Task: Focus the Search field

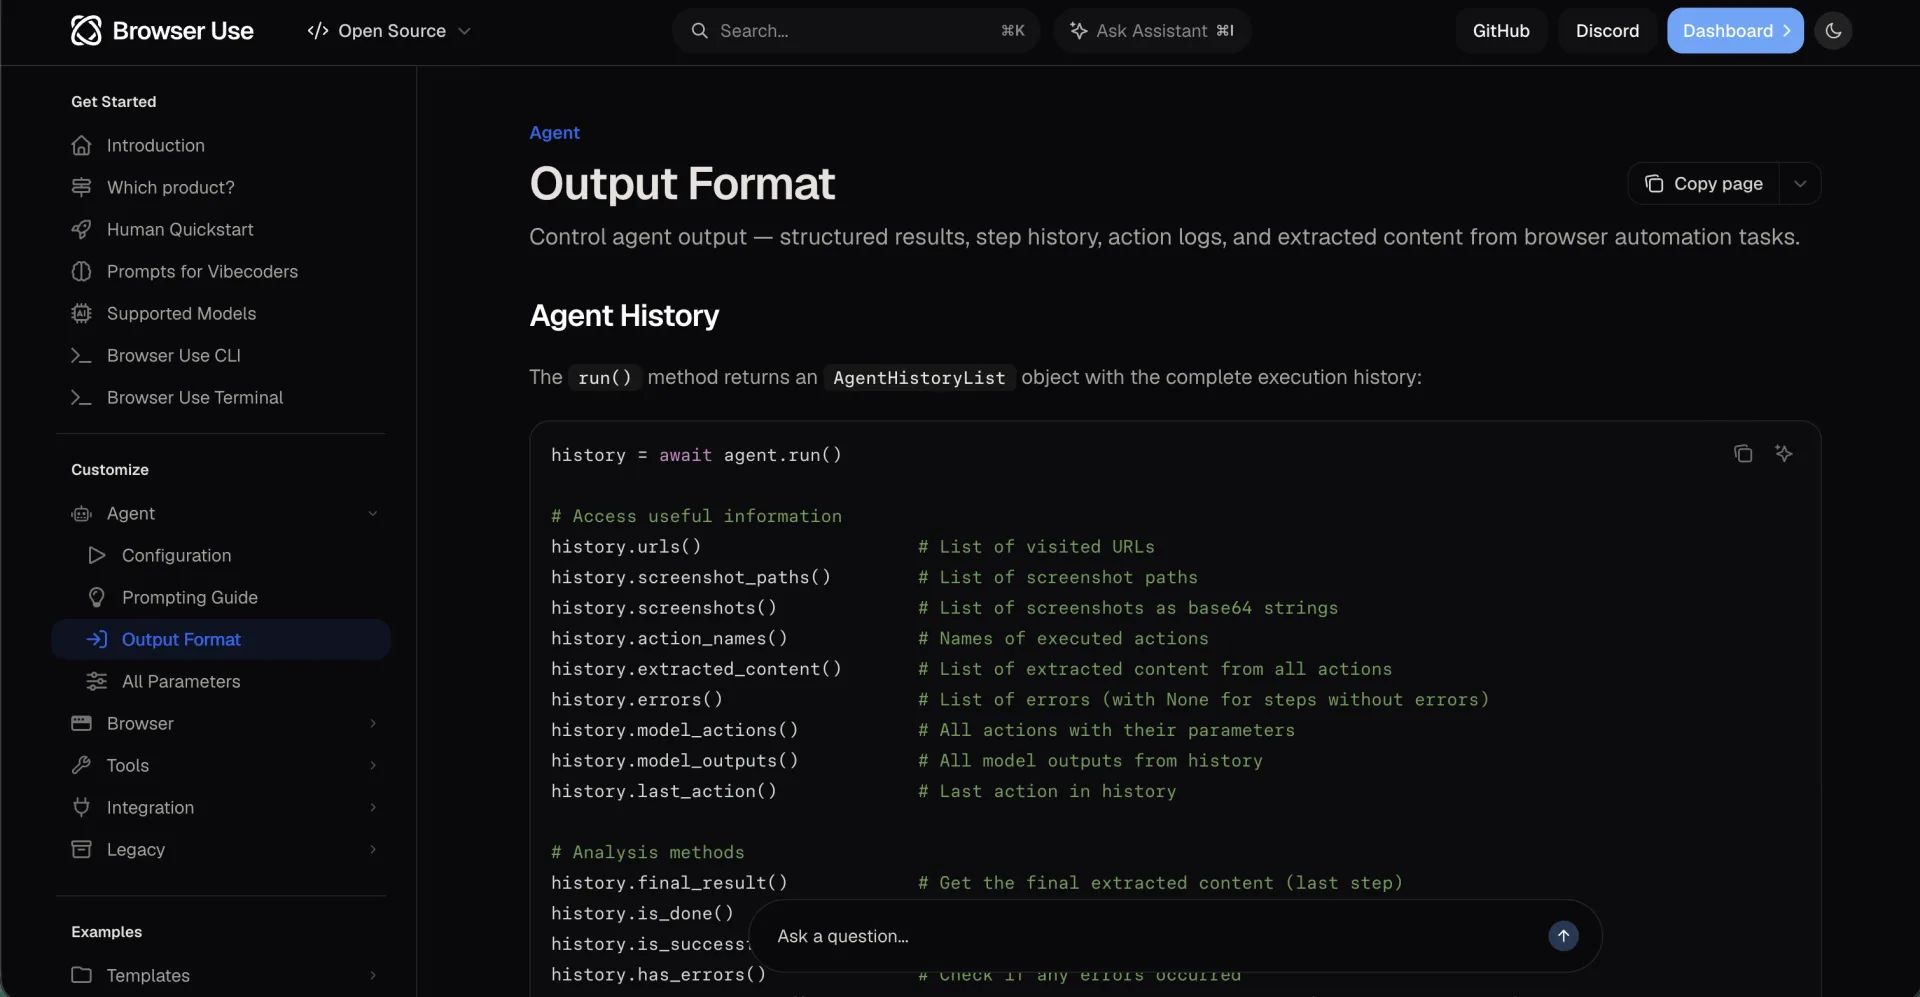Action: 856,31
